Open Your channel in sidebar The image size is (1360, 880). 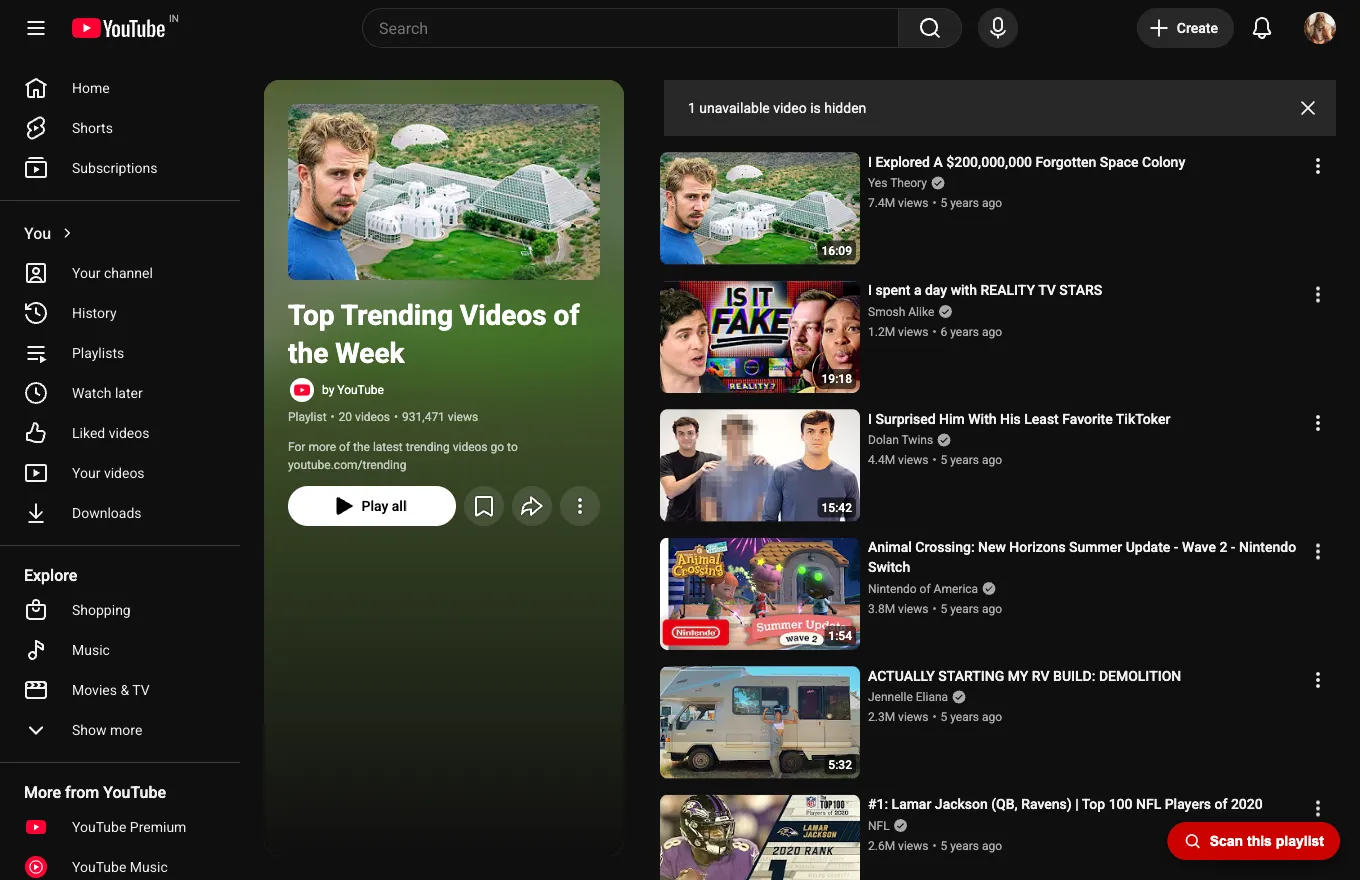click(120, 273)
